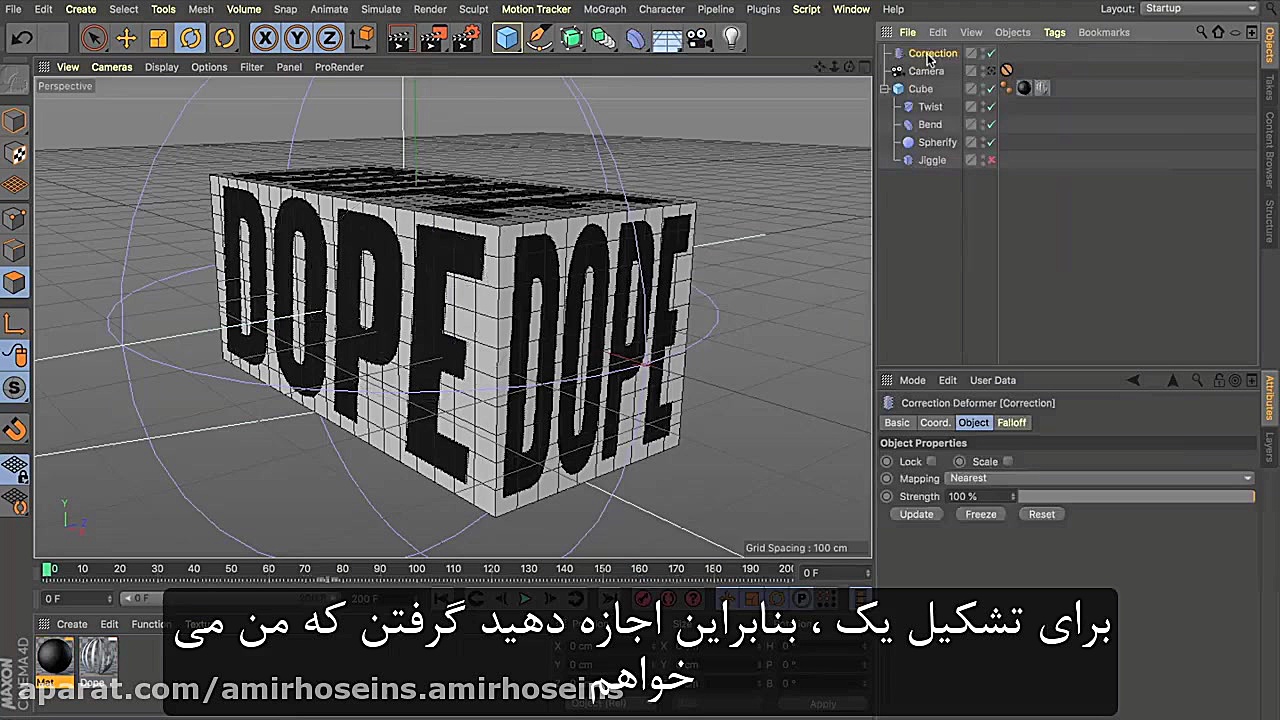Activate the Scale tool icon
Screen dimensions: 1280x720
tap(158, 39)
